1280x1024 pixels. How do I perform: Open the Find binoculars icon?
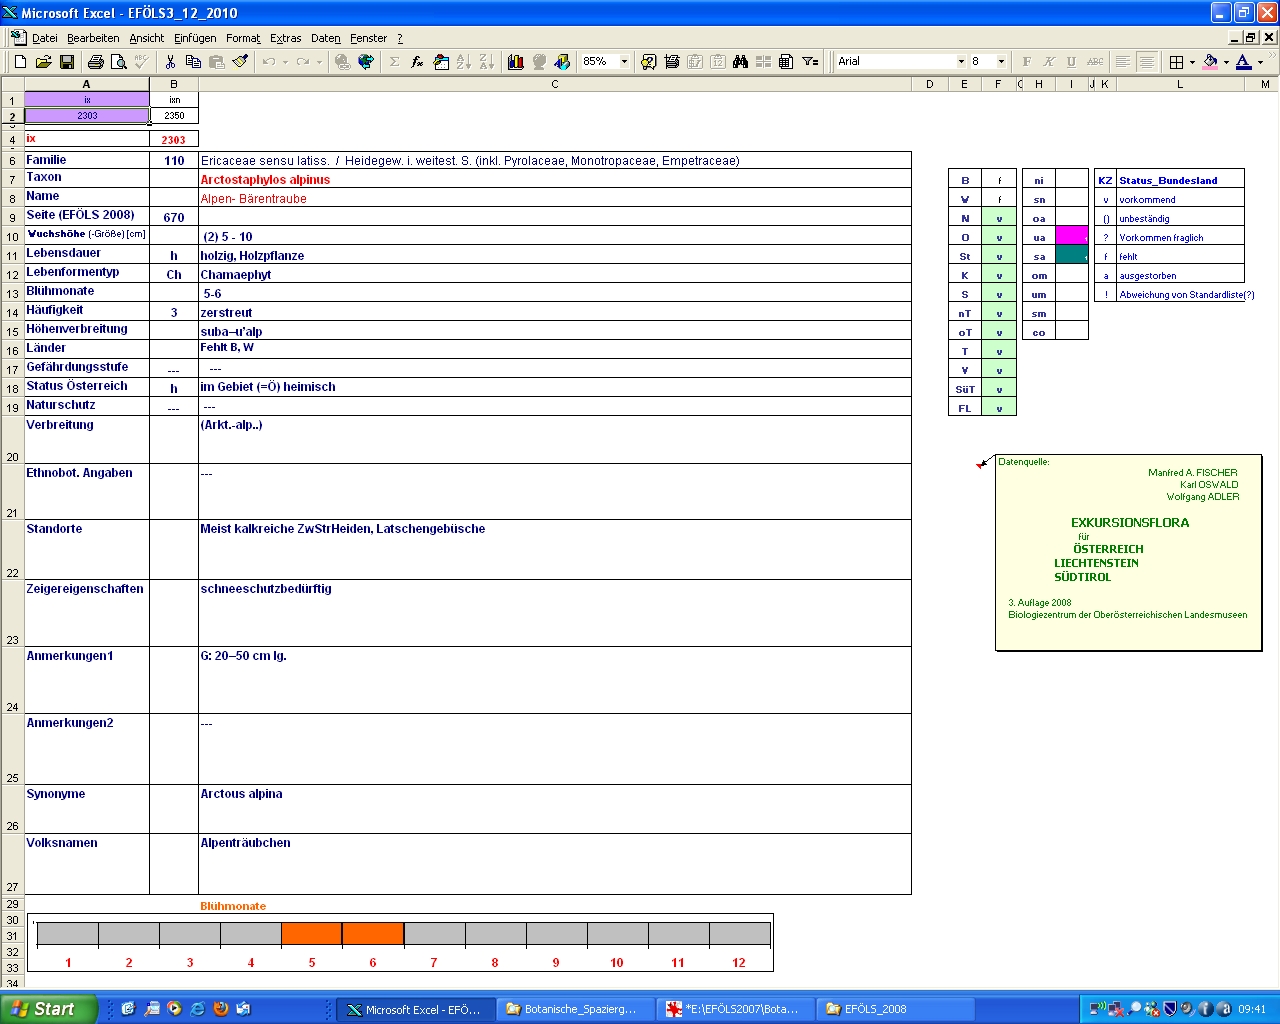[740, 62]
